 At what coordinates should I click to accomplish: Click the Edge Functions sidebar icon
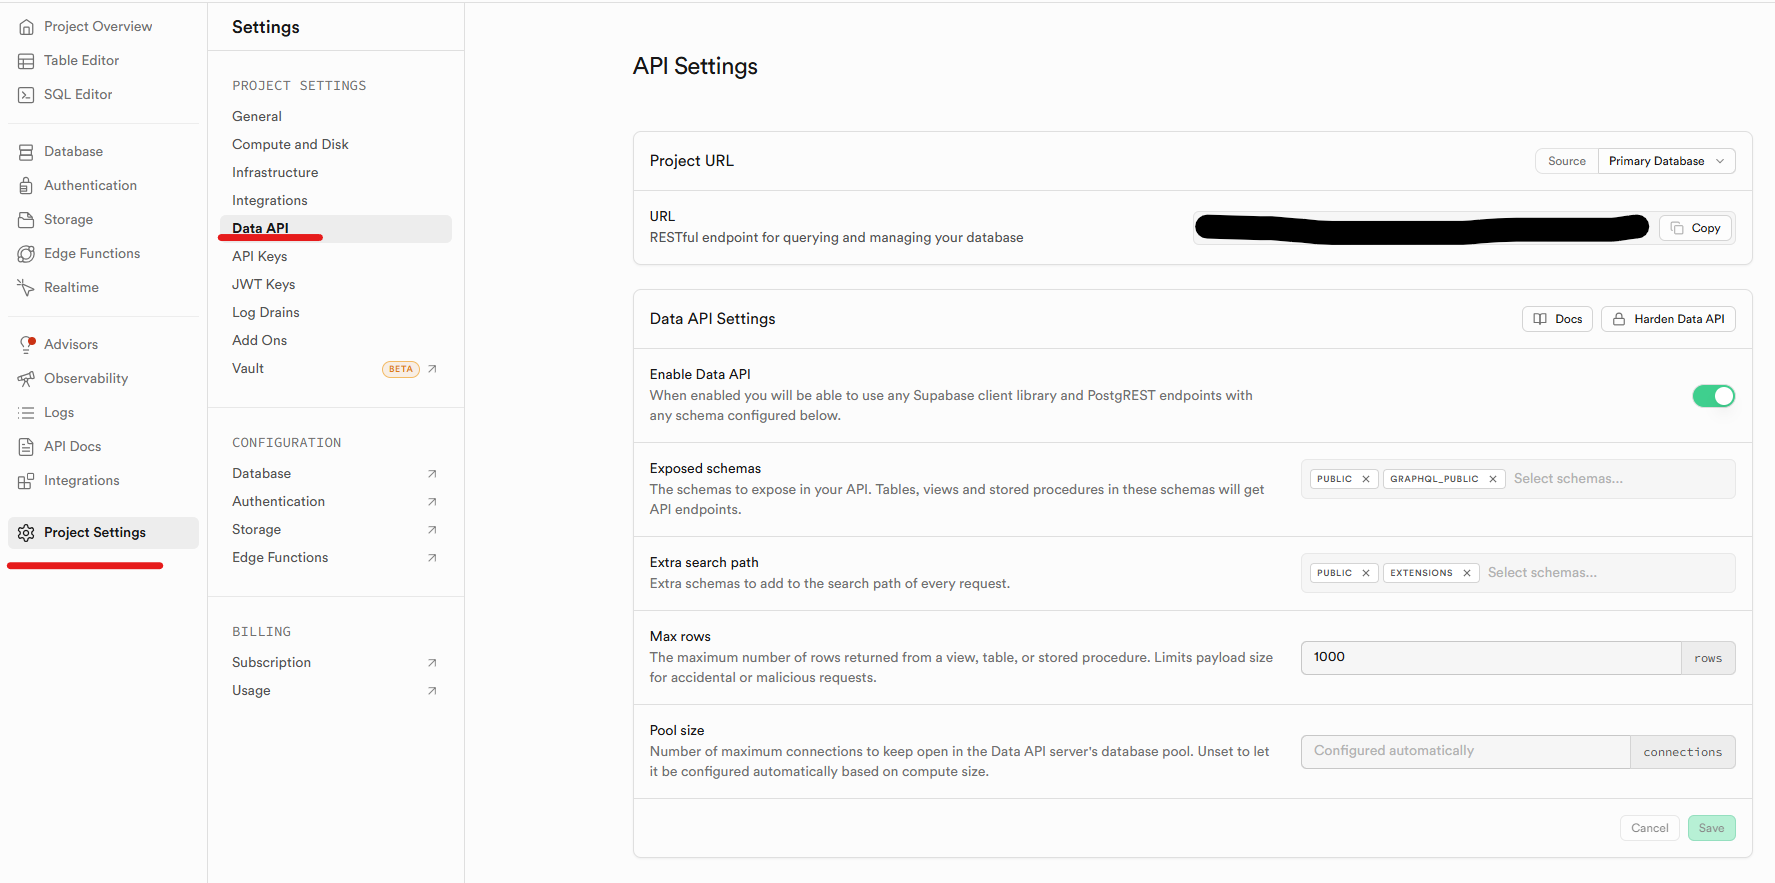(26, 254)
